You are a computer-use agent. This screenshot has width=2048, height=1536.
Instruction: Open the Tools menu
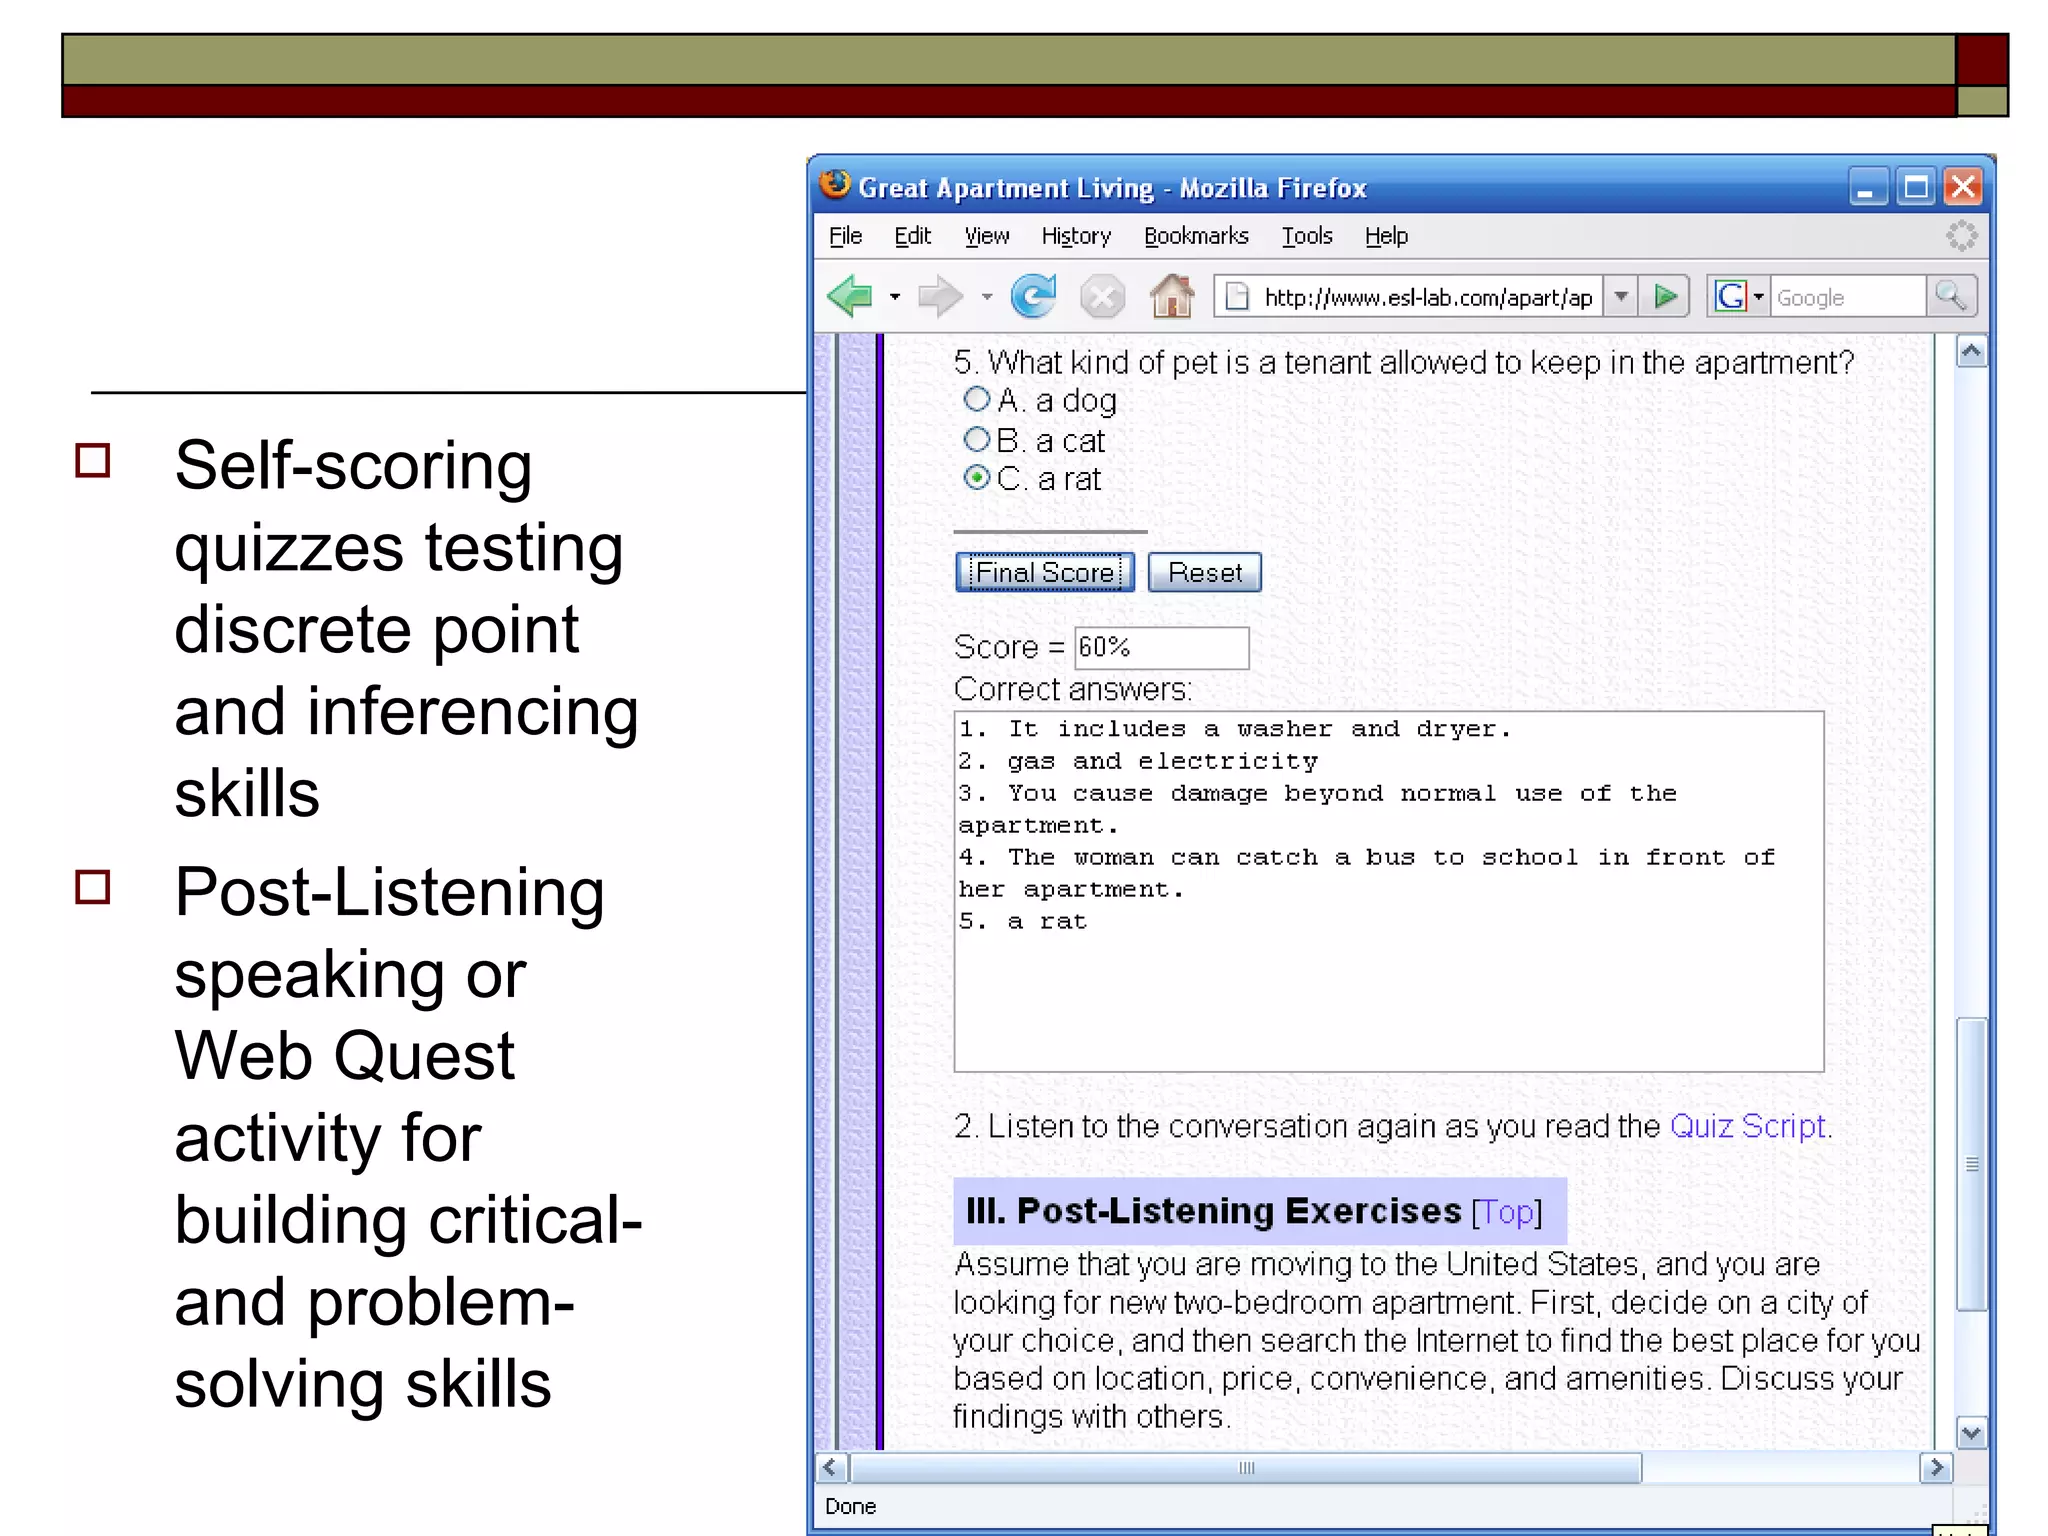[1307, 236]
